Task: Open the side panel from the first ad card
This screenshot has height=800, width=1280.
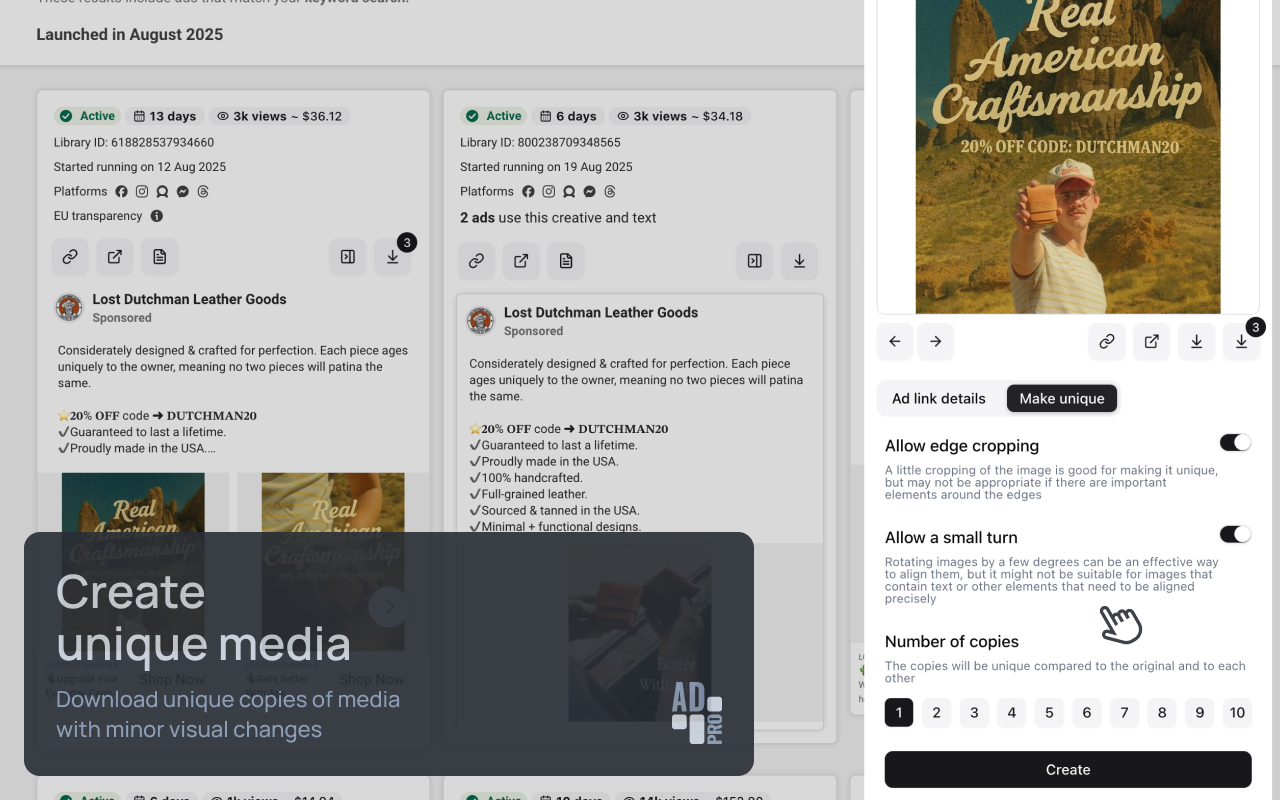Action: pyautogui.click(x=347, y=257)
